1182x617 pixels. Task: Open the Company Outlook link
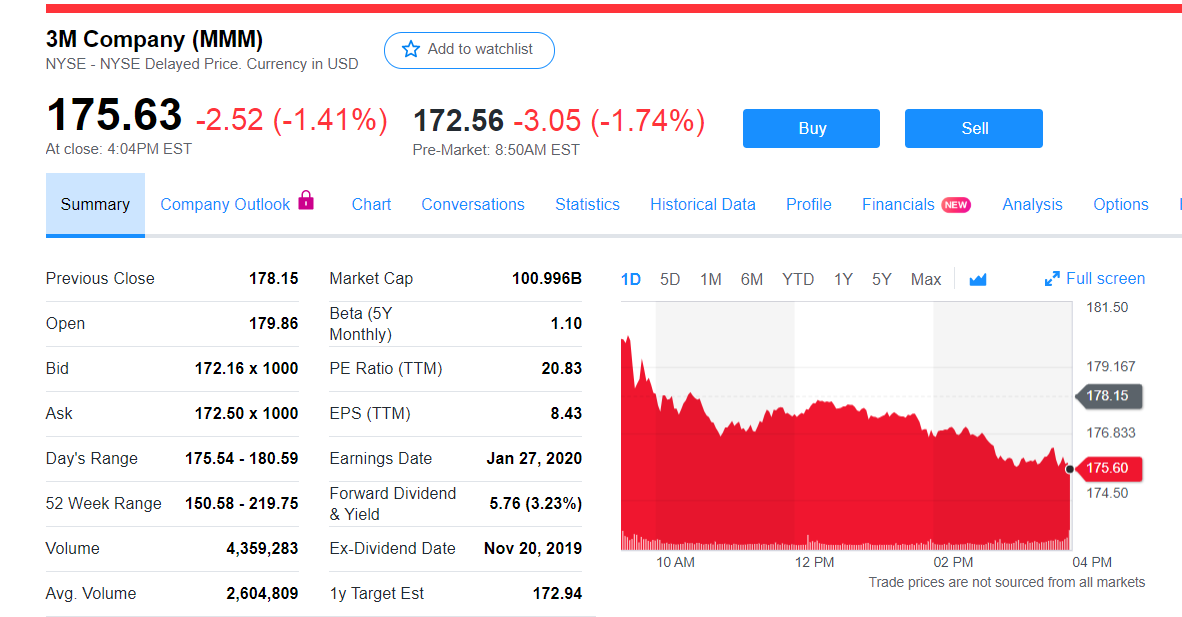coord(225,205)
